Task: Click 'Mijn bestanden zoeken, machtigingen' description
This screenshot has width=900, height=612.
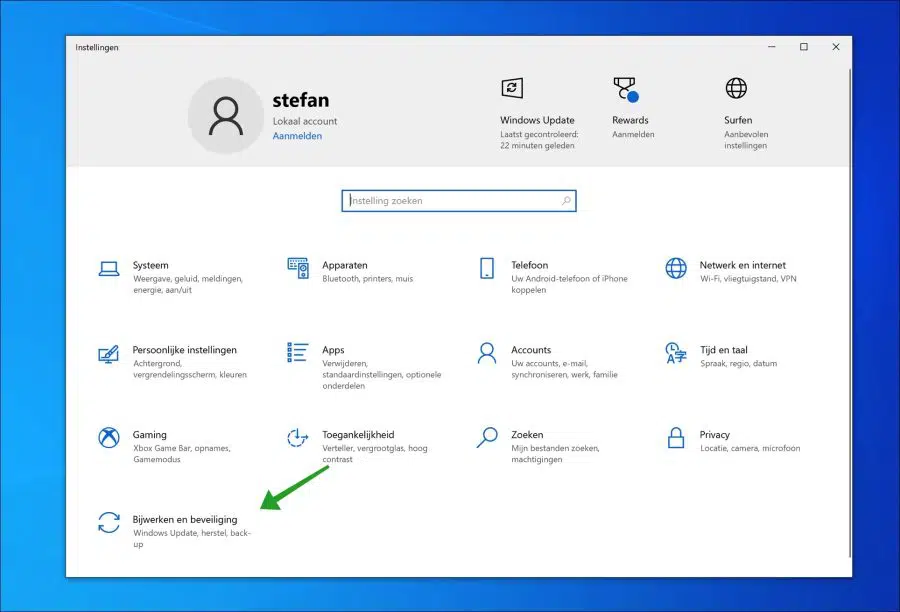Action: pos(555,454)
